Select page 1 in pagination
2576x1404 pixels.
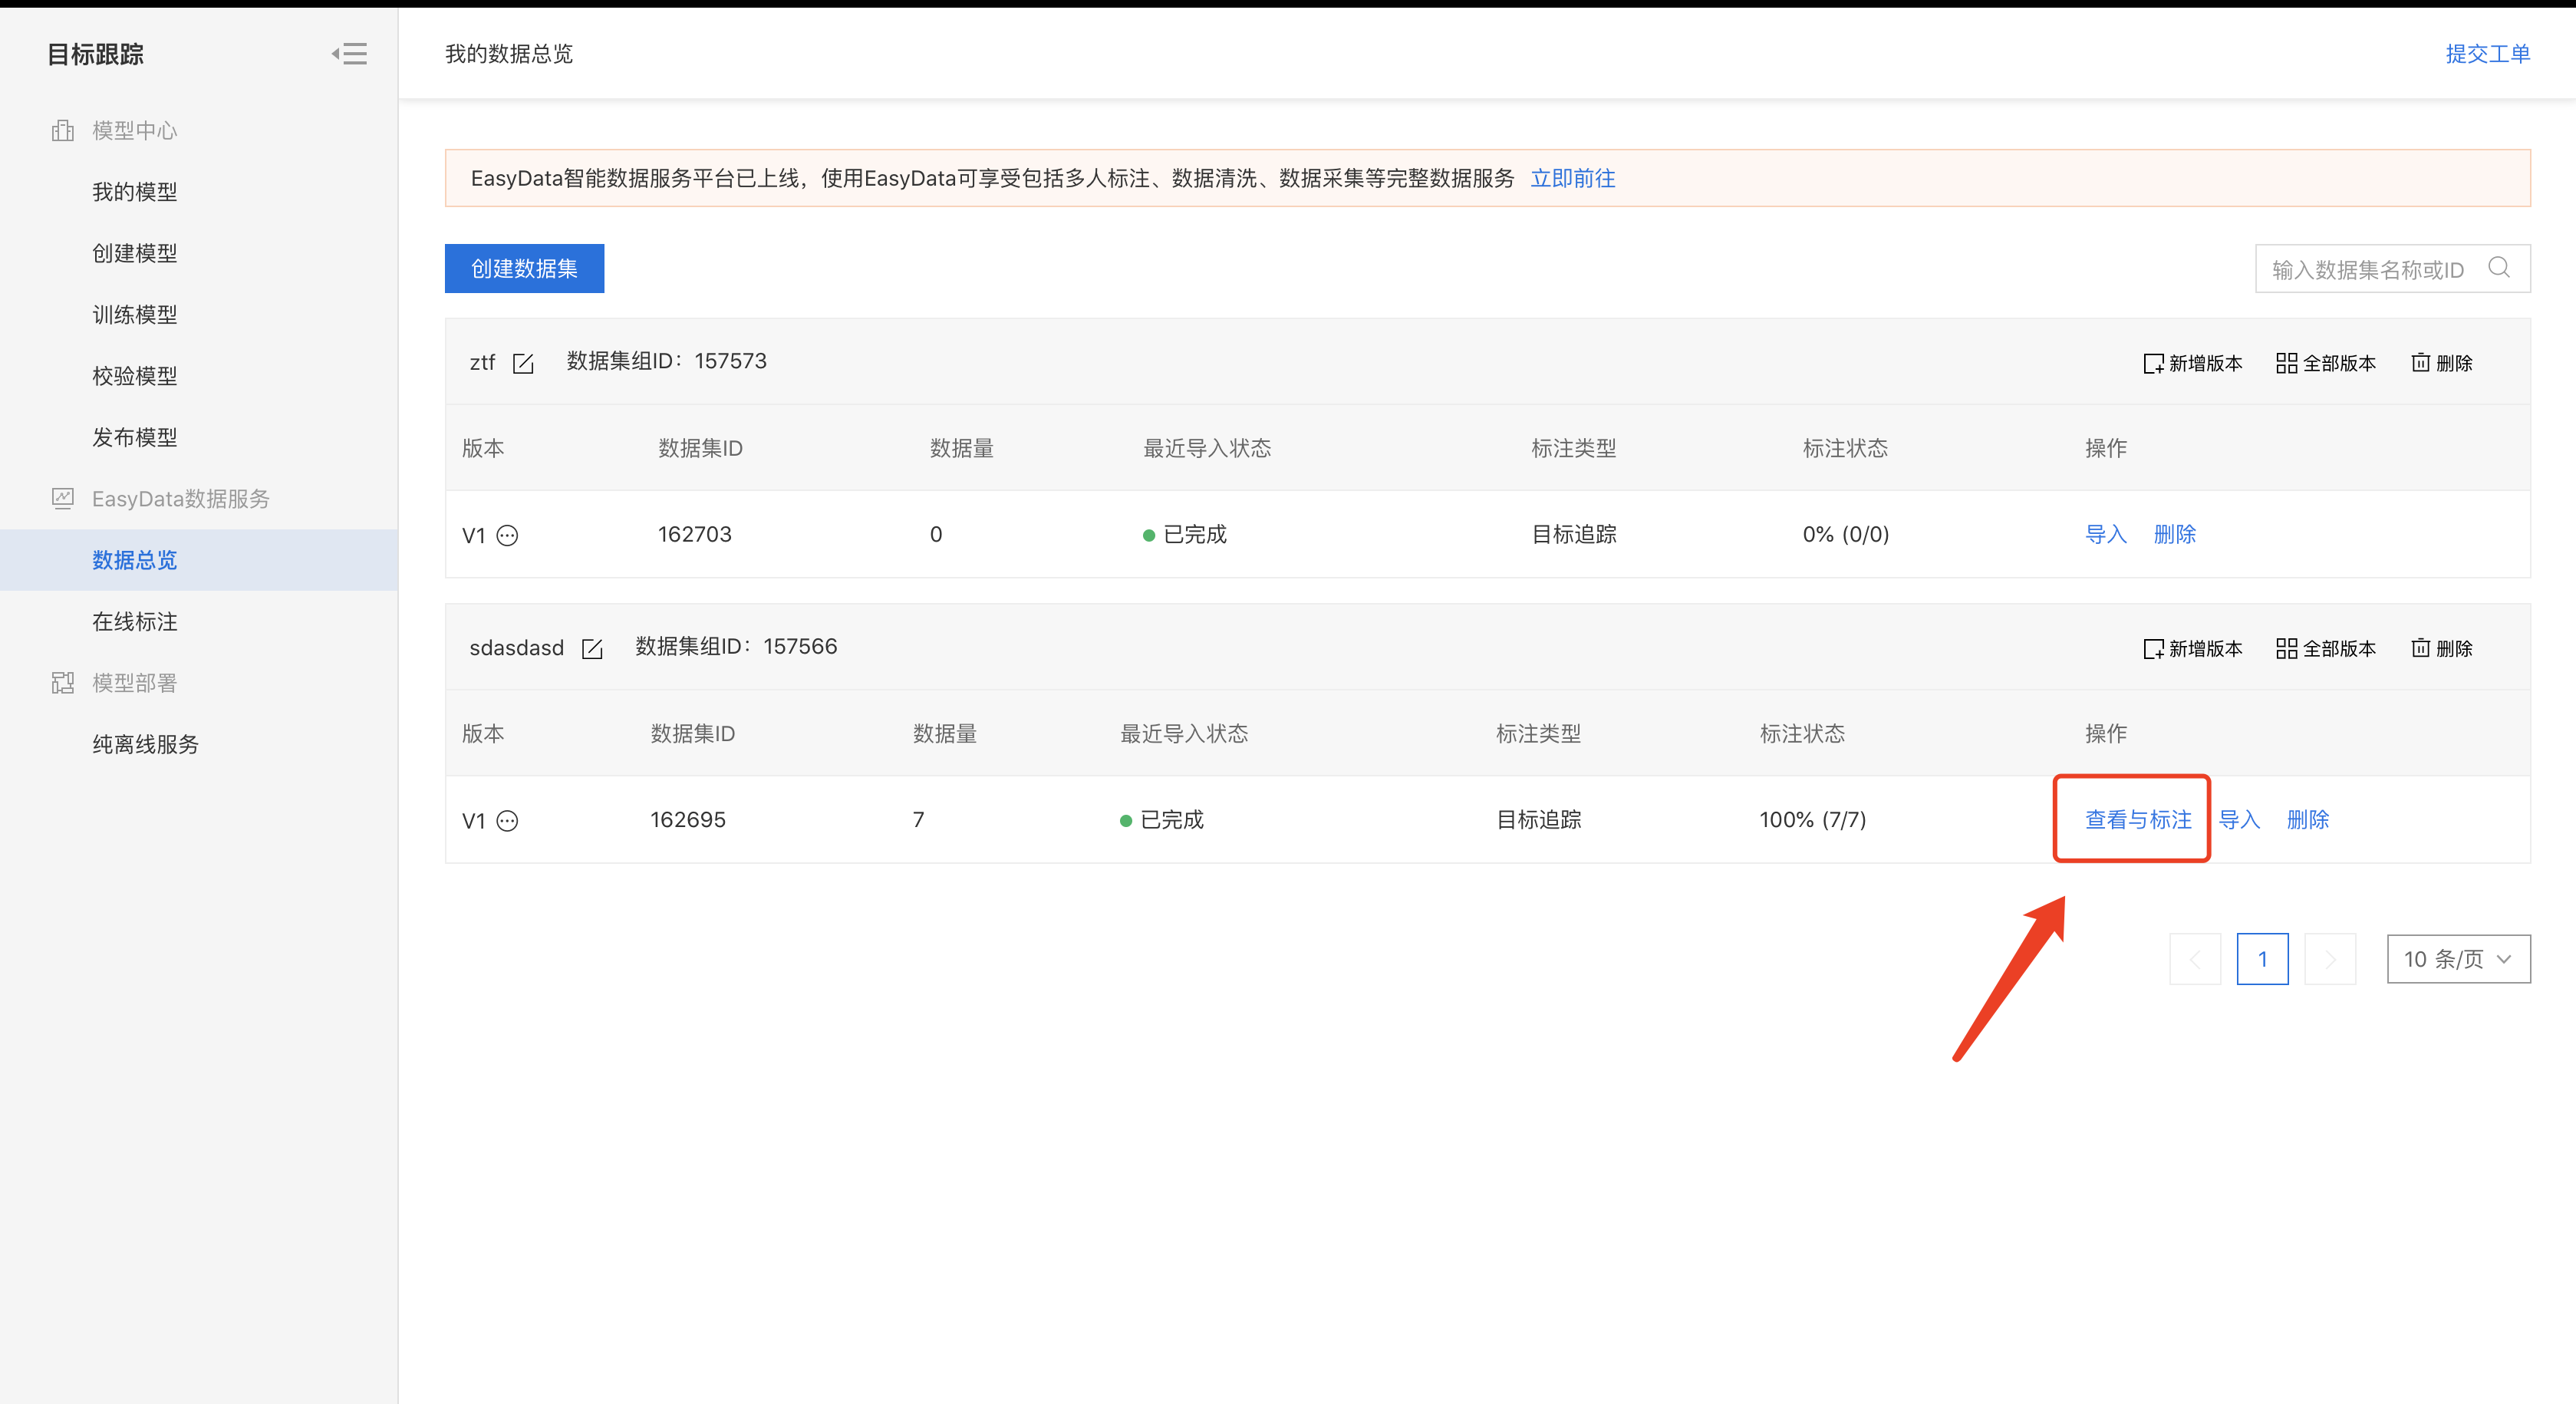pyautogui.click(x=2263, y=959)
